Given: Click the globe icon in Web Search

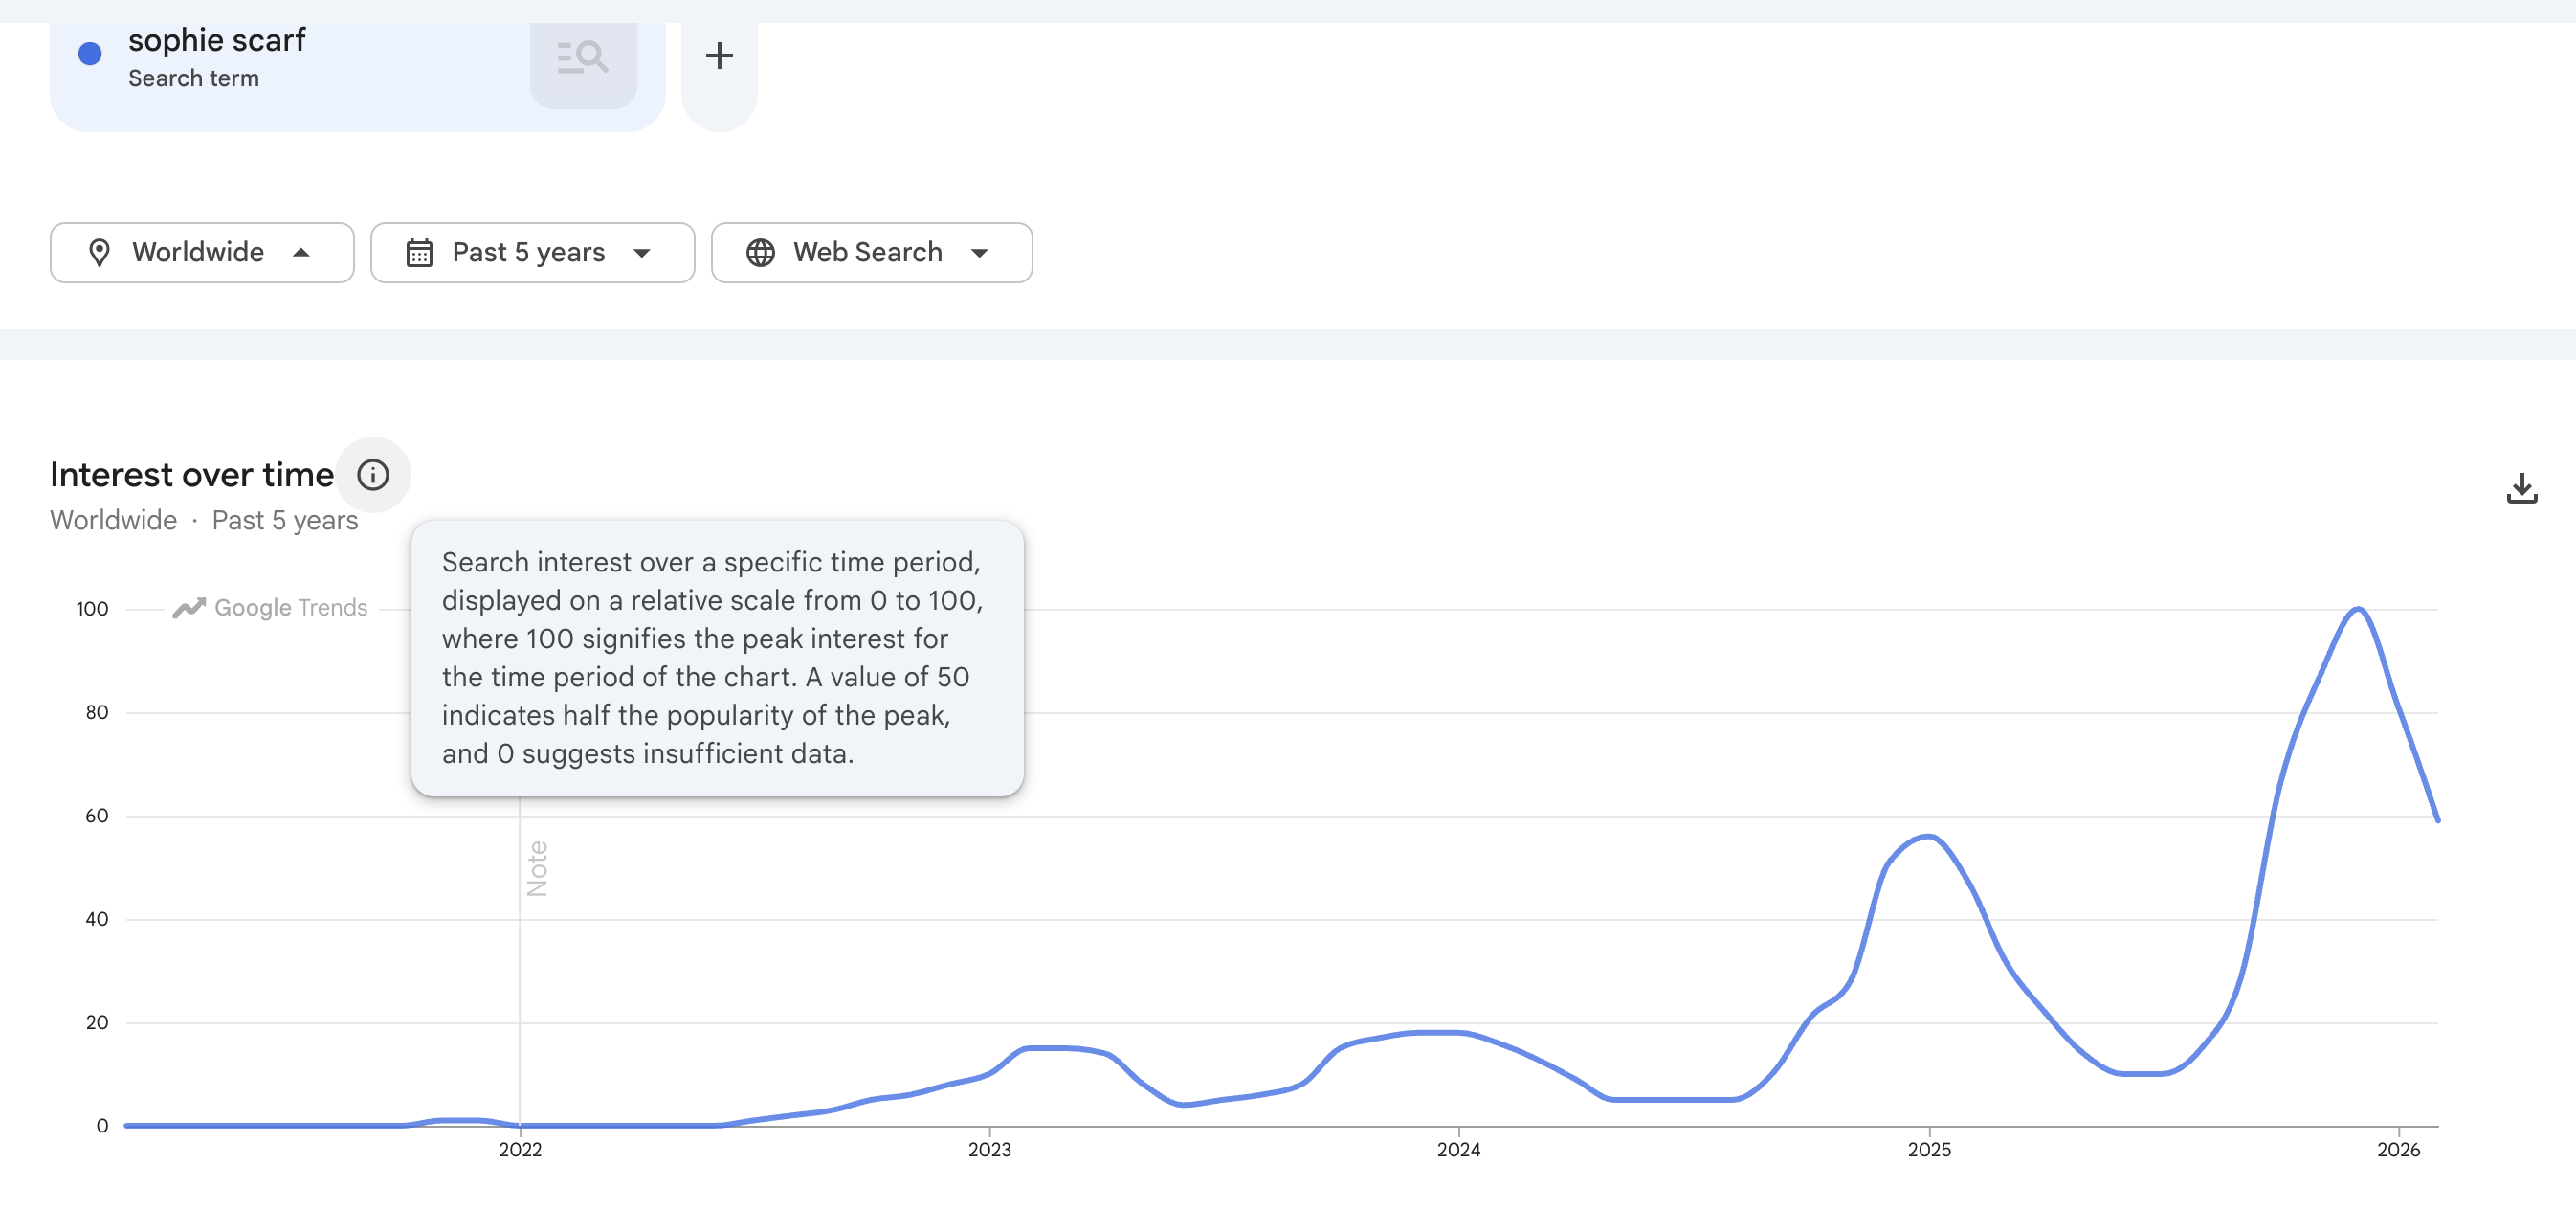Looking at the screenshot, I should (760, 252).
